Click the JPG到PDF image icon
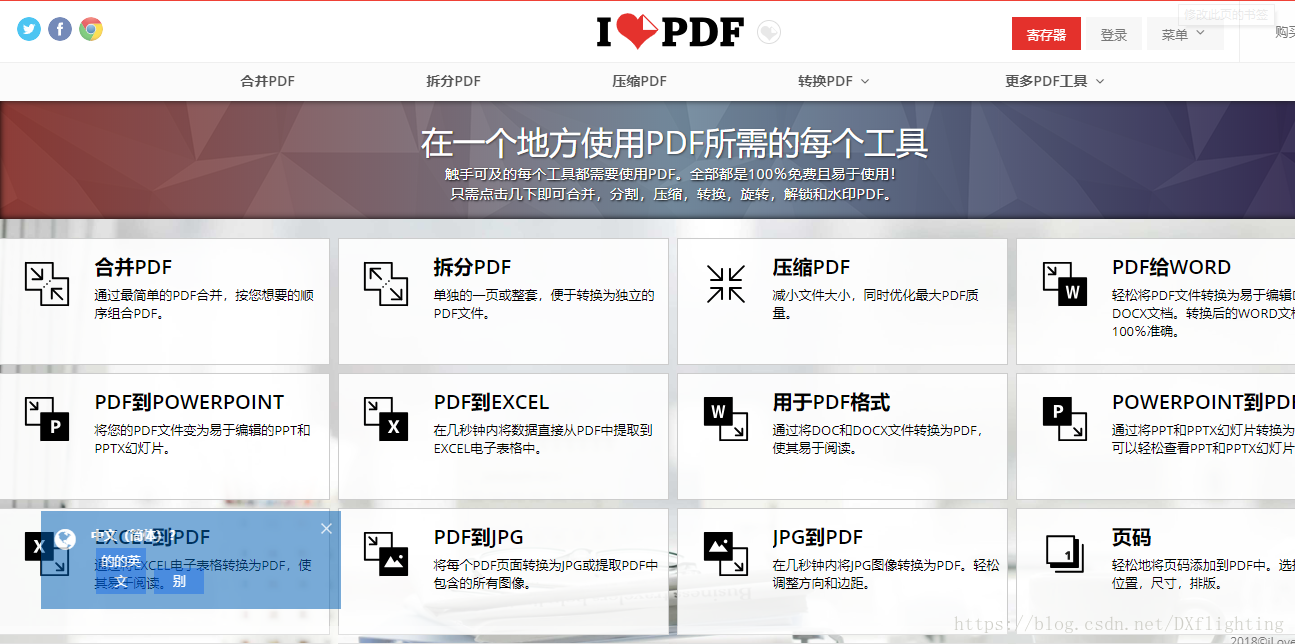Viewport: 1295px width, 644px height. 726,553
